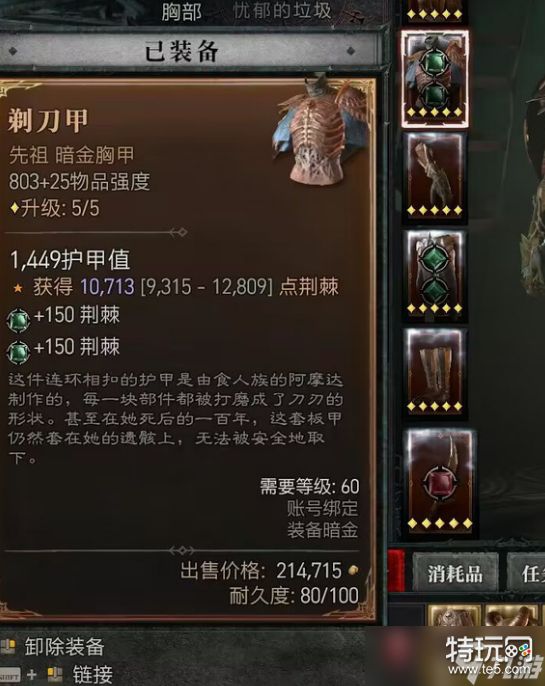Image resolution: width=545 pixels, height=686 pixels.
Task: Click the gold coin icon beside sale price
Action: click(x=353, y=570)
